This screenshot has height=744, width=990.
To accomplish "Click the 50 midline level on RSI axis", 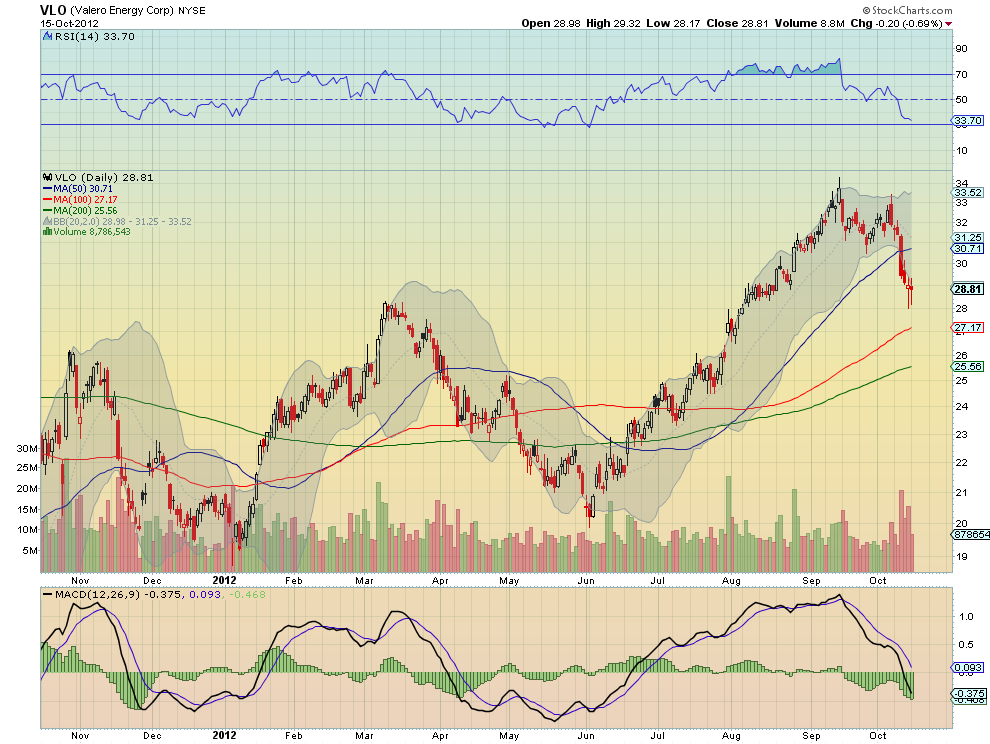I will (x=962, y=100).
